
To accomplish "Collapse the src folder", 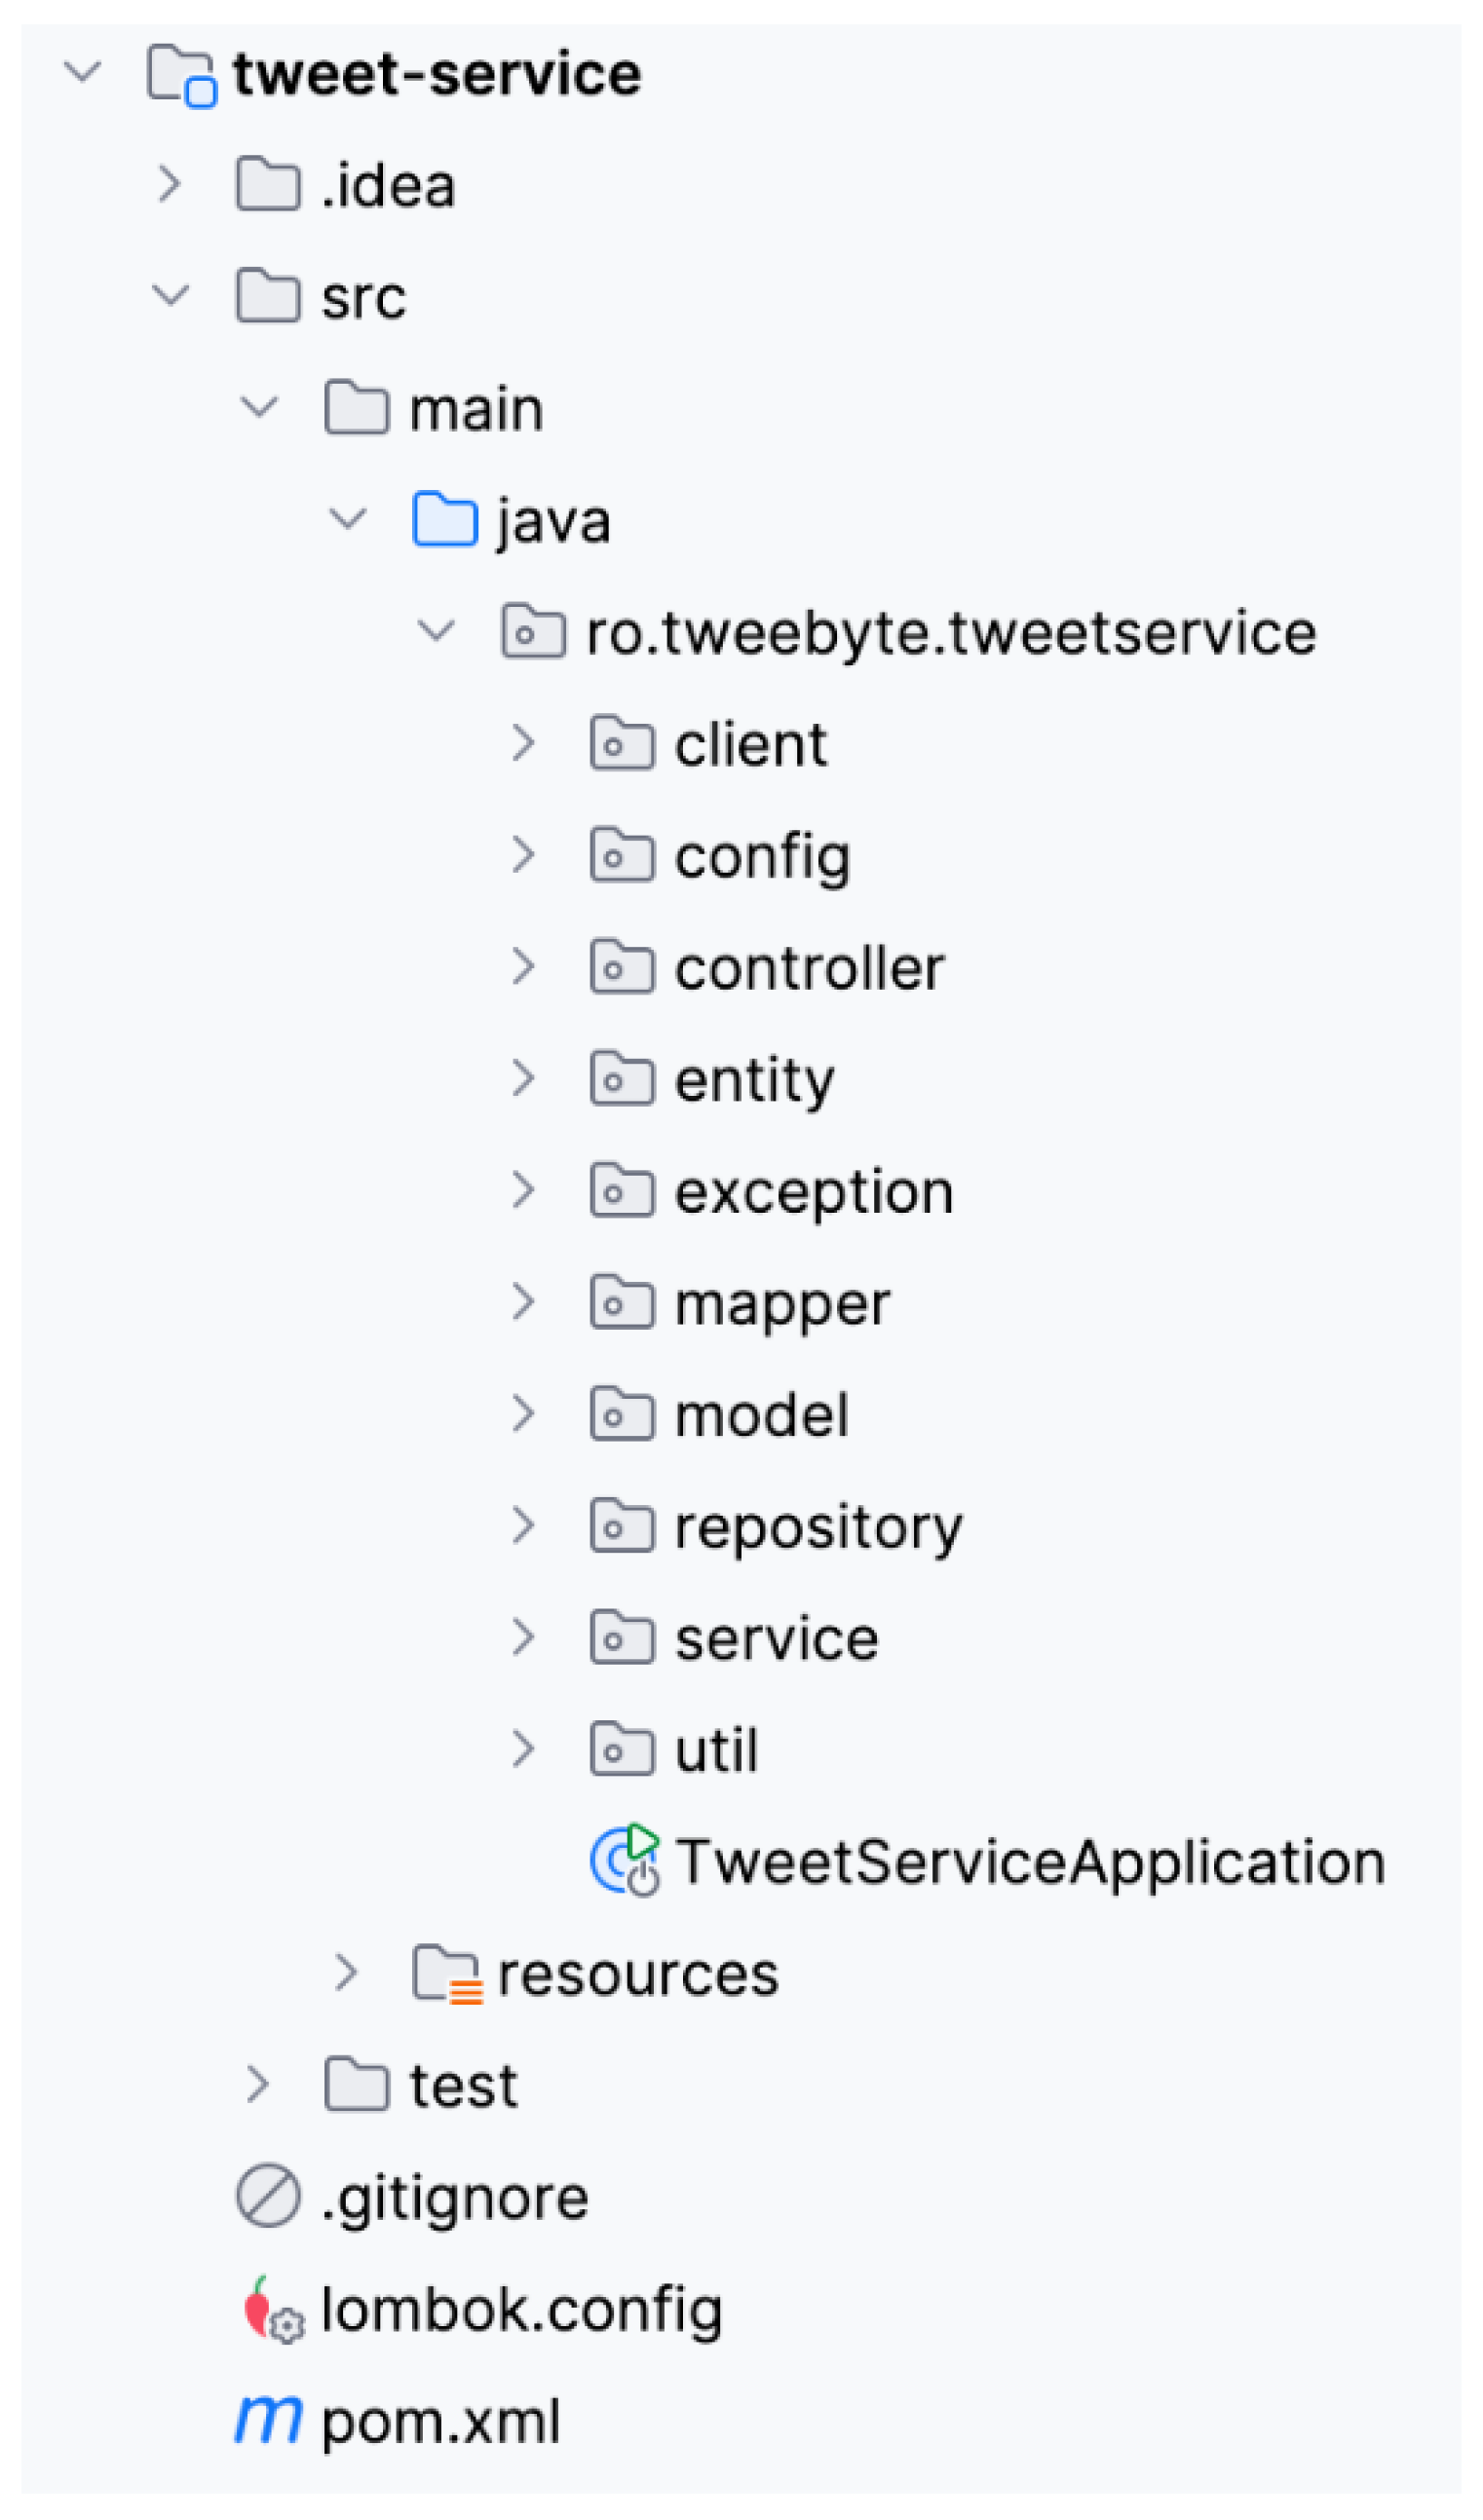I will (170, 296).
